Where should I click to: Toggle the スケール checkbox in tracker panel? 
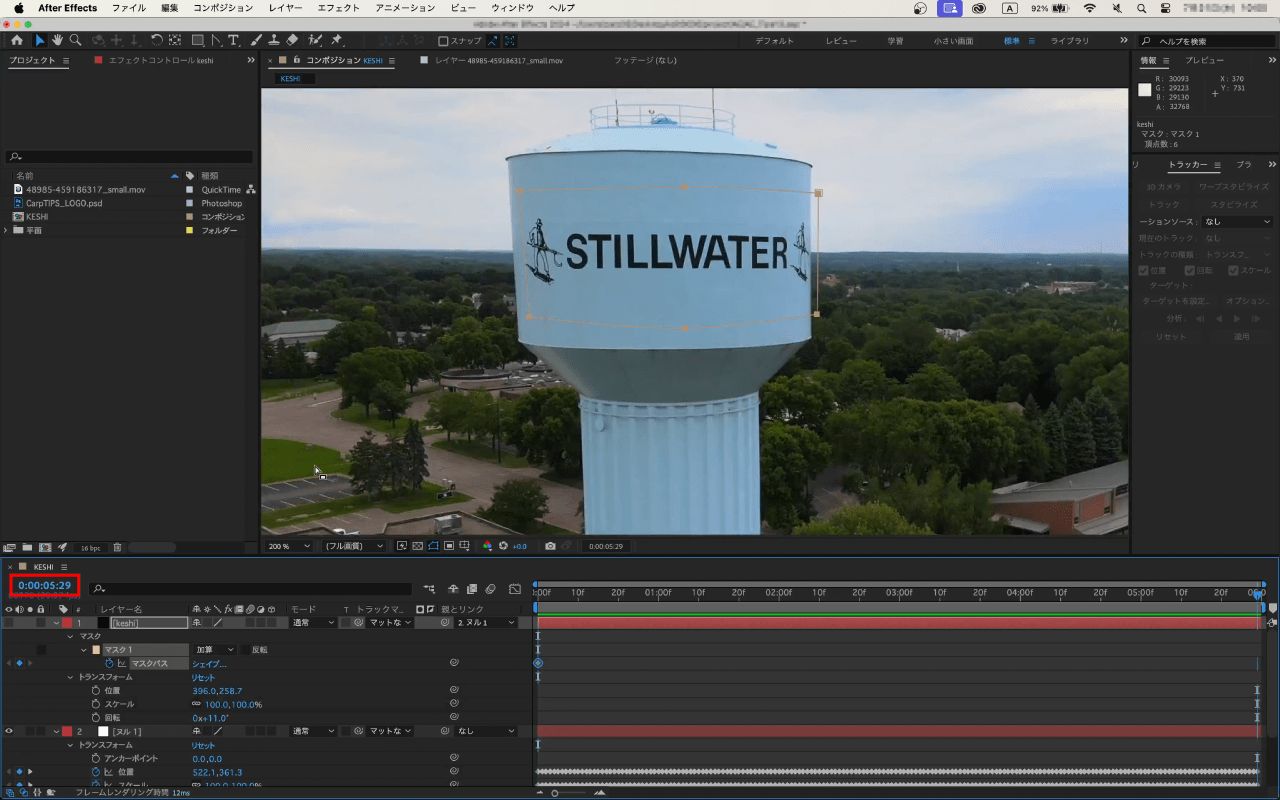[x=1234, y=270]
